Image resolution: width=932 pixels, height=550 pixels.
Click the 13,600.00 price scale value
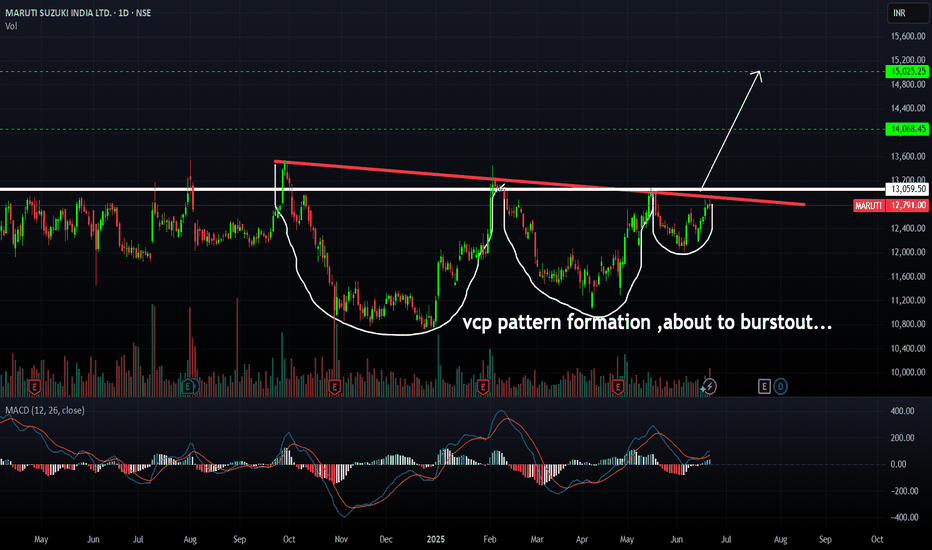908,156
